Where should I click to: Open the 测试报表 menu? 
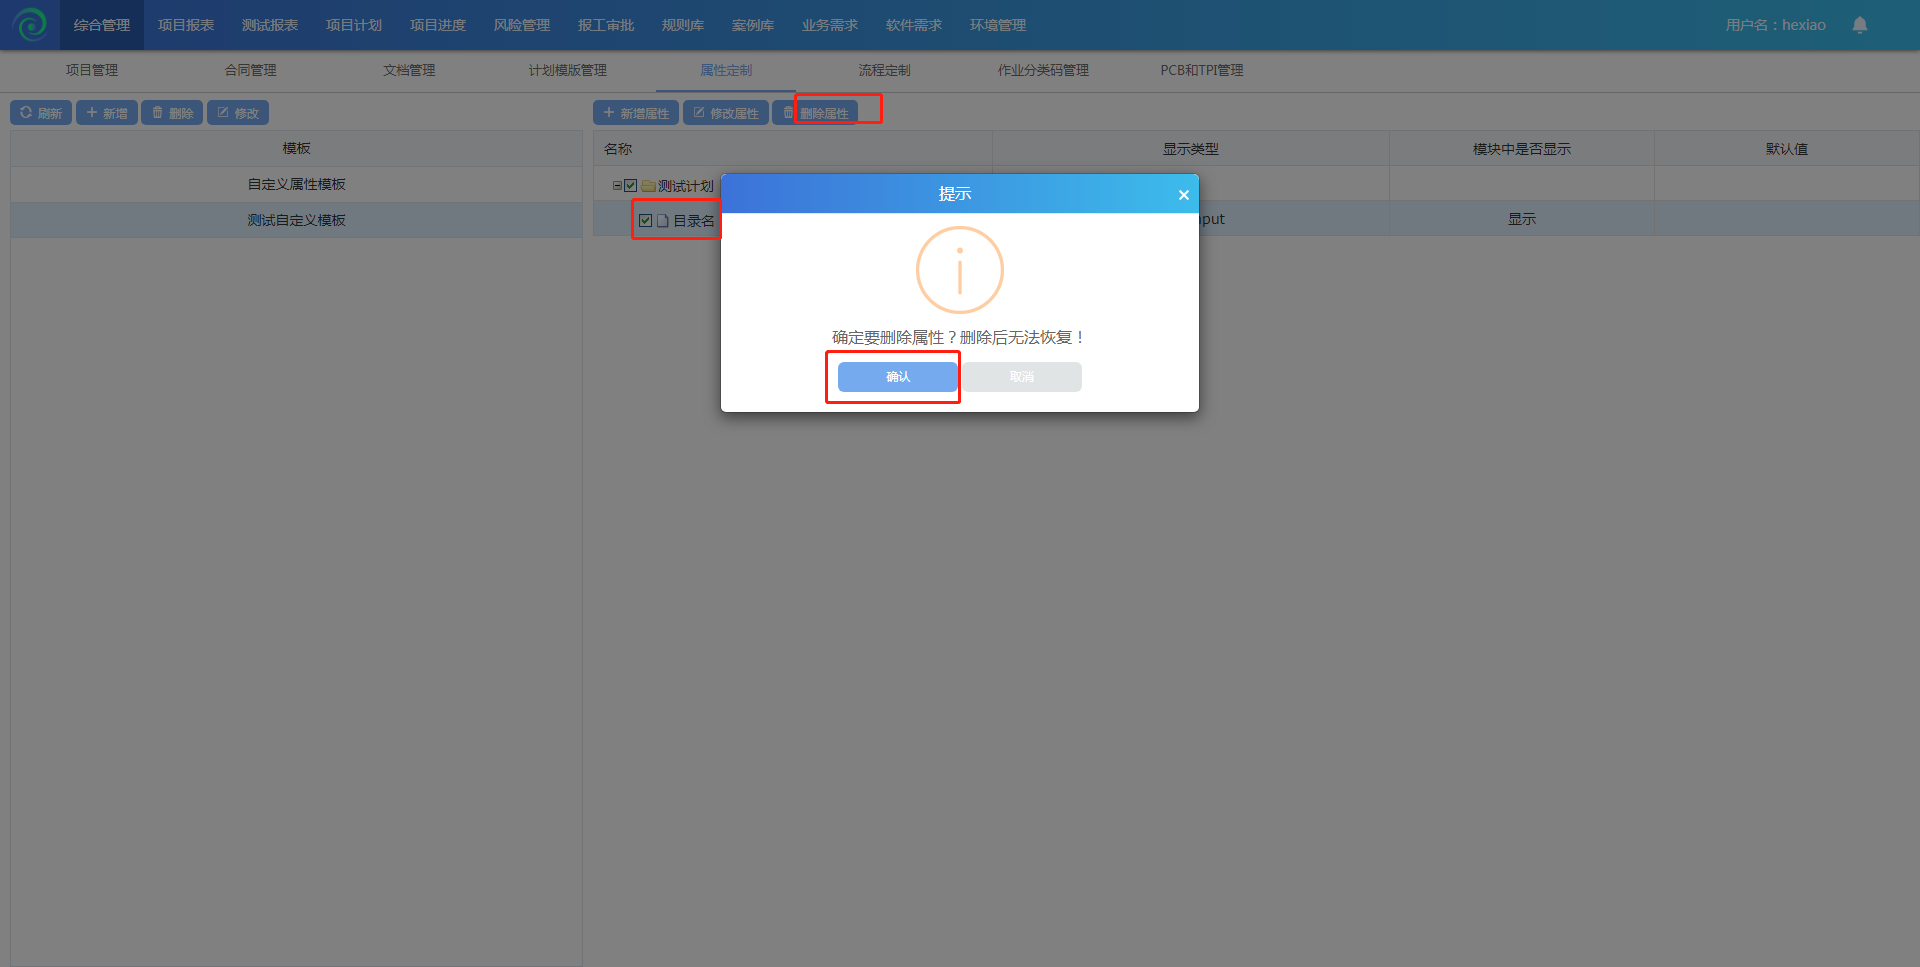[x=270, y=25]
